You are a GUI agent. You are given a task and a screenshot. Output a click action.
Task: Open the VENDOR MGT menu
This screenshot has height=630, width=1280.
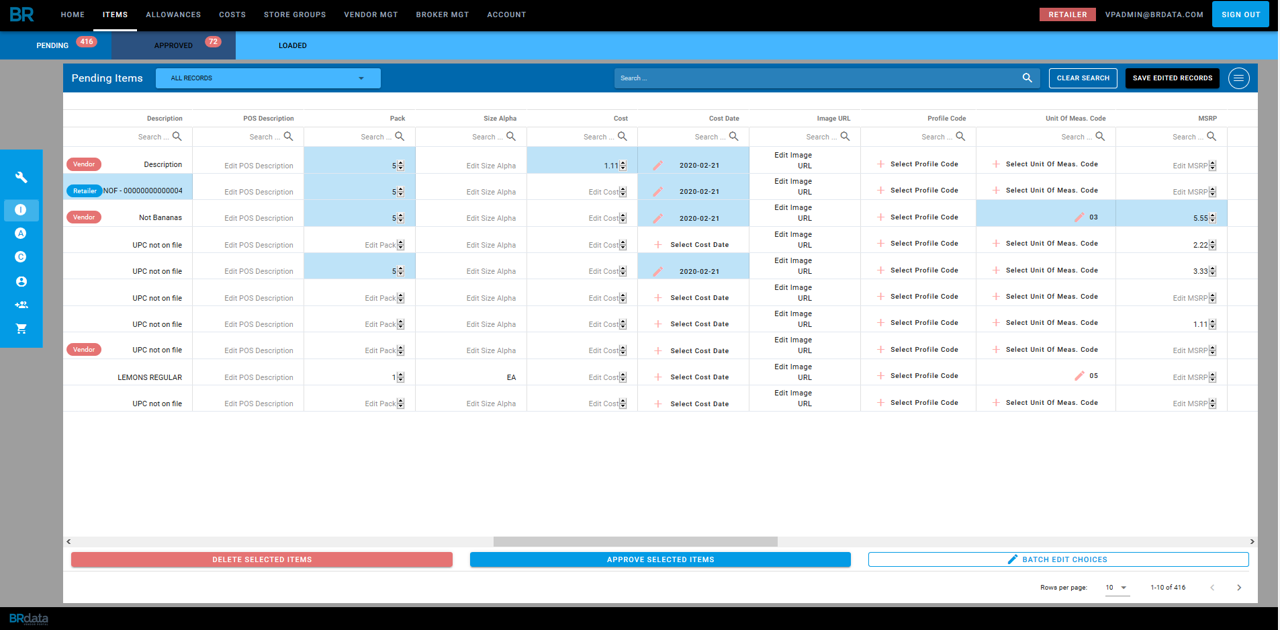click(x=371, y=15)
